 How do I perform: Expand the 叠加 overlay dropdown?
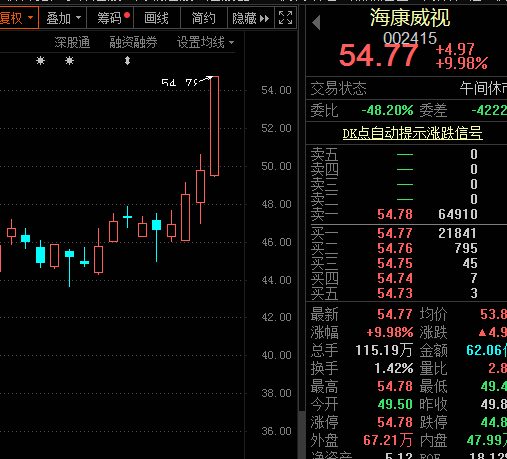click(63, 18)
